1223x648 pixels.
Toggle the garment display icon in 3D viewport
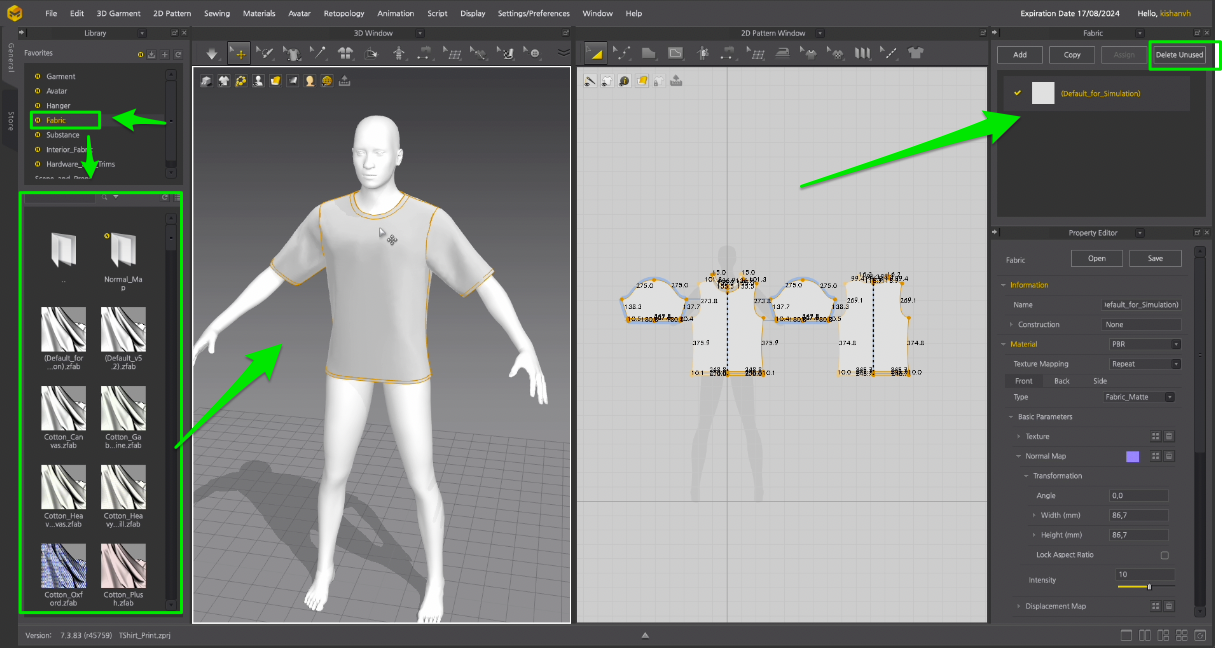pos(223,81)
